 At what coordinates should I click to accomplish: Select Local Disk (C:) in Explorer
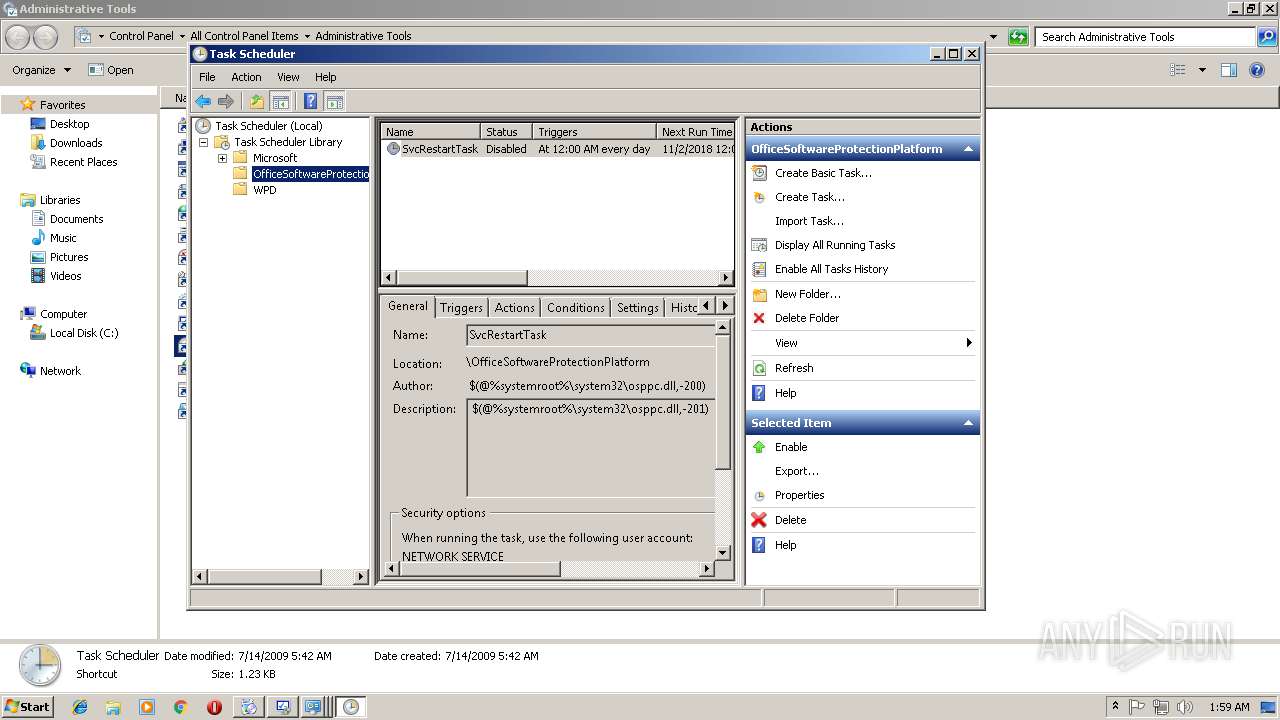point(84,333)
